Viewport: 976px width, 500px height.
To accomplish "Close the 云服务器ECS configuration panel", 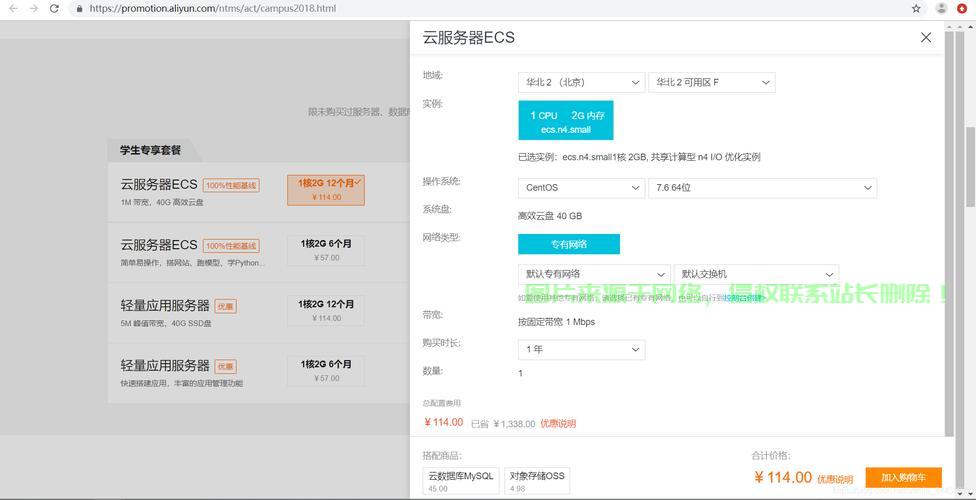I will pos(925,38).
